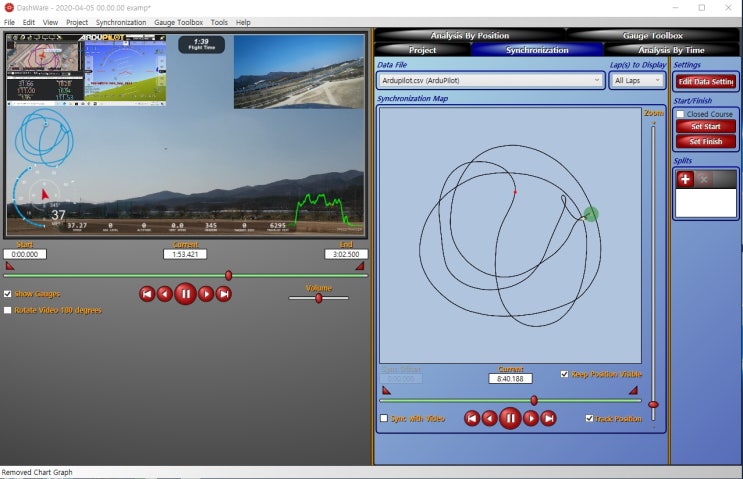The width and height of the screenshot is (743, 479).
Task: Select the Synchronization tab
Action: [x=537, y=50]
